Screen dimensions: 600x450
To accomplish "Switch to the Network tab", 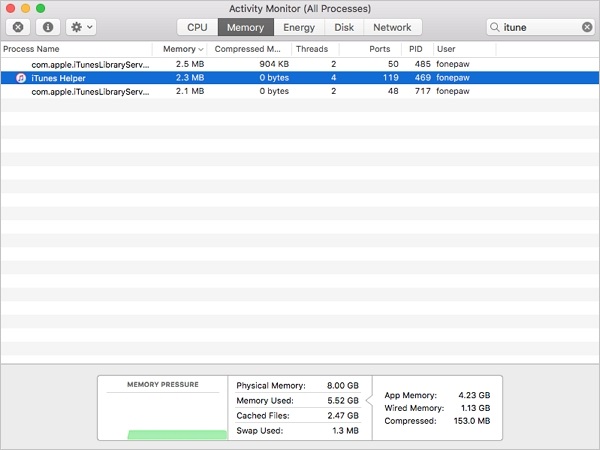I will tap(393, 28).
